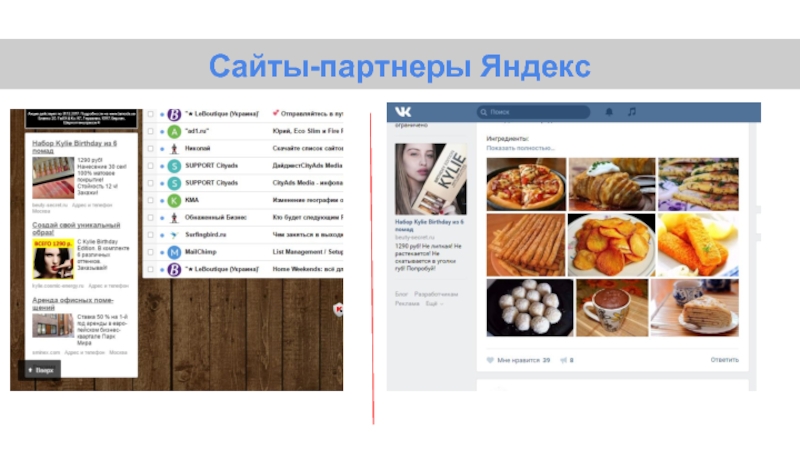This screenshot has height=450, width=800.
Task: Expand post text via Показать полностью
Action: click(x=520, y=148)
